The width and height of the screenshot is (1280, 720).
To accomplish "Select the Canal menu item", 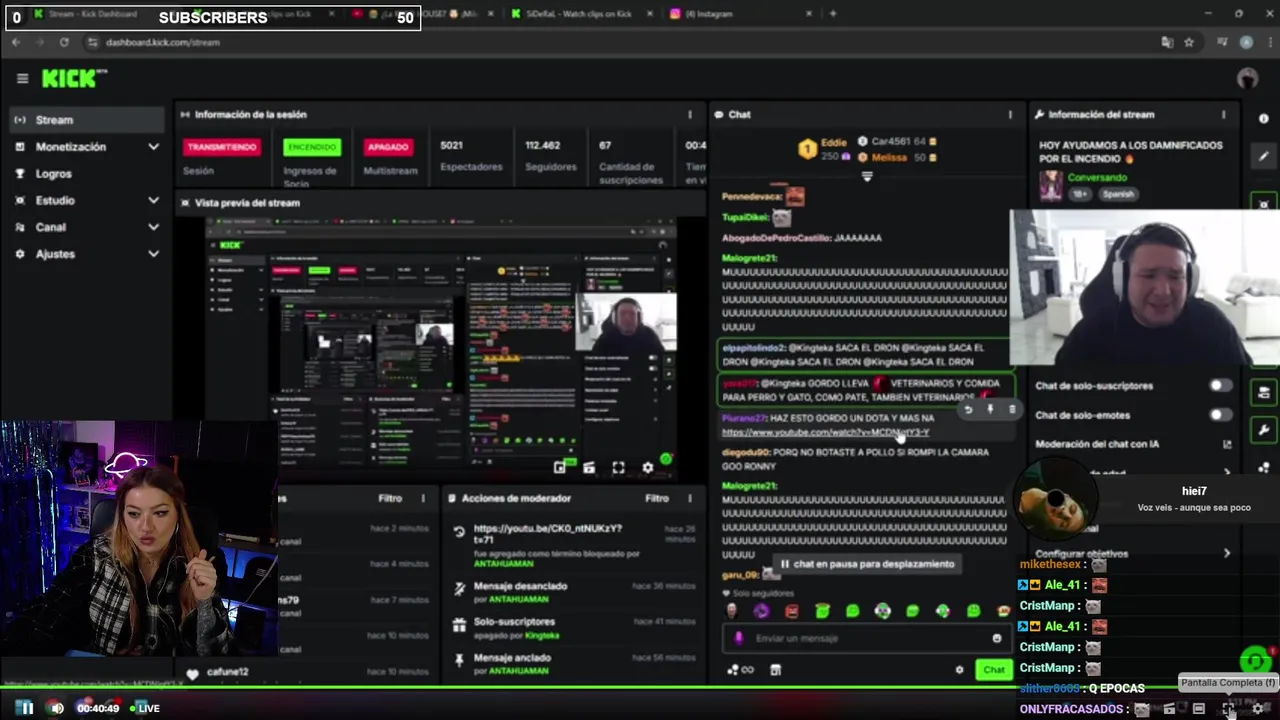I will click(x=50, y=227).
